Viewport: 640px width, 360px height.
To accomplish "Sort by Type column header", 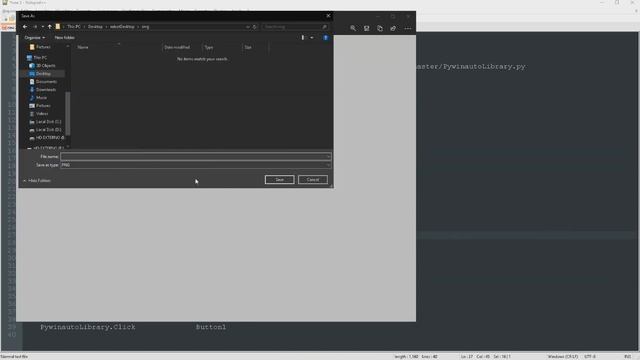I will tap(209, 47).
